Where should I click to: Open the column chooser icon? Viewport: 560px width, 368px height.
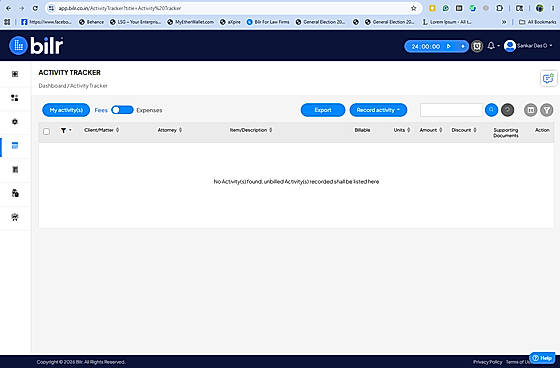pyautogui.click(x=531, y=110)
